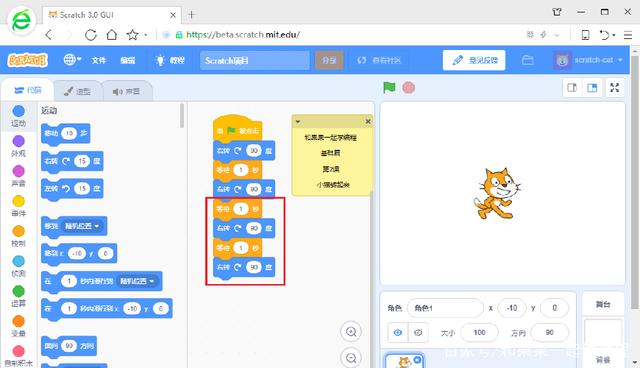
Task: Close the Scratch 3.0 GUI browser tab
Action: coord(173,15)
